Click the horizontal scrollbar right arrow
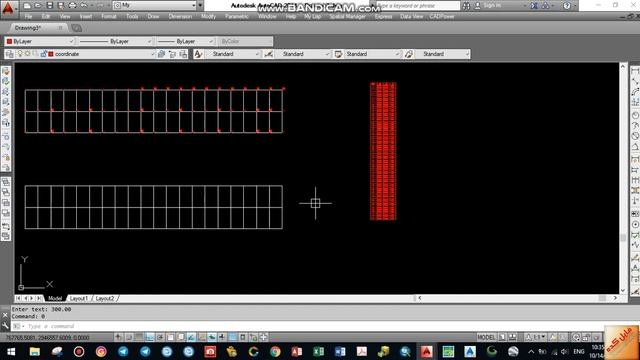This screenshot has height=360, width=640. point(615,298)
